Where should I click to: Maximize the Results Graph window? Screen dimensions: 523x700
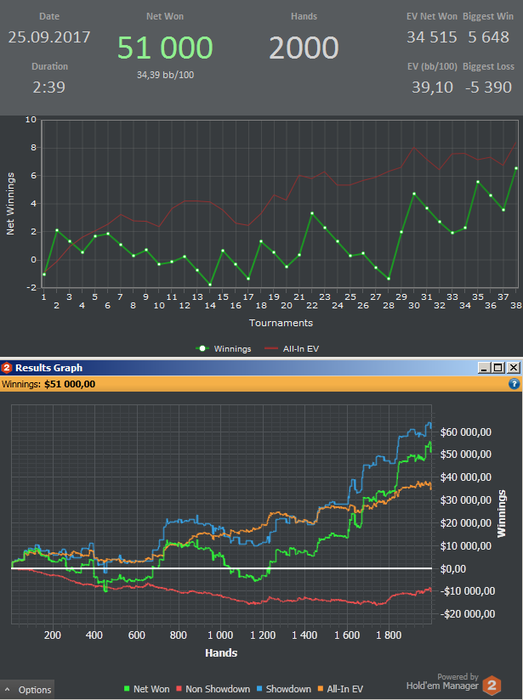(498, 368)
